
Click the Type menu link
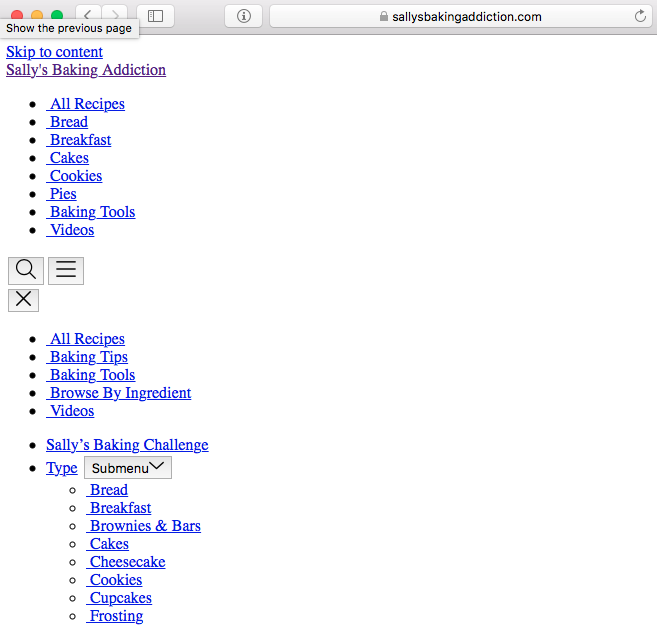(x=62, y=468)
